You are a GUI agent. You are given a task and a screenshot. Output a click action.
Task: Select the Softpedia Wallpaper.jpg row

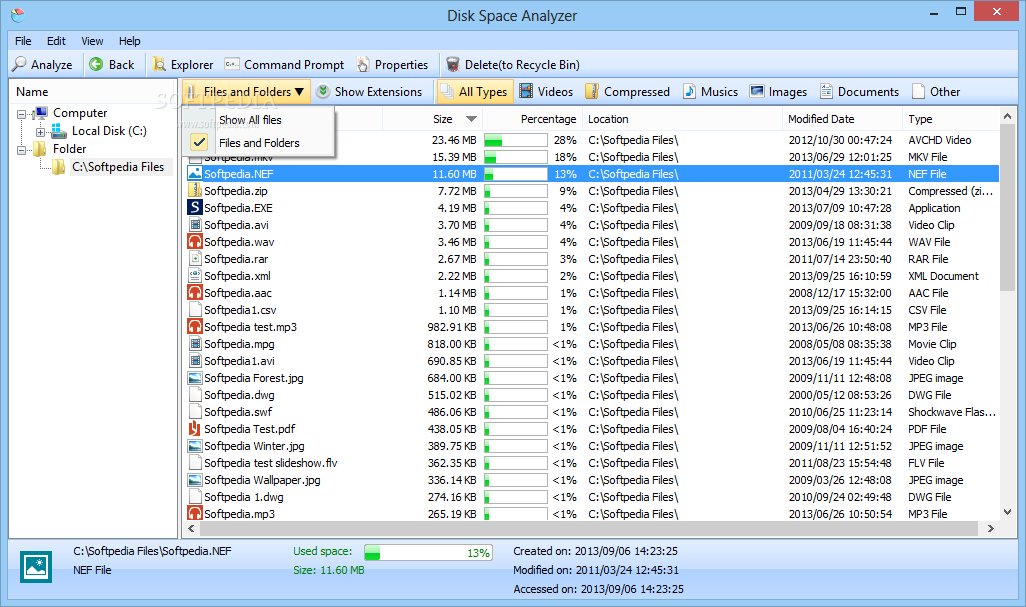tap(592, 480)
